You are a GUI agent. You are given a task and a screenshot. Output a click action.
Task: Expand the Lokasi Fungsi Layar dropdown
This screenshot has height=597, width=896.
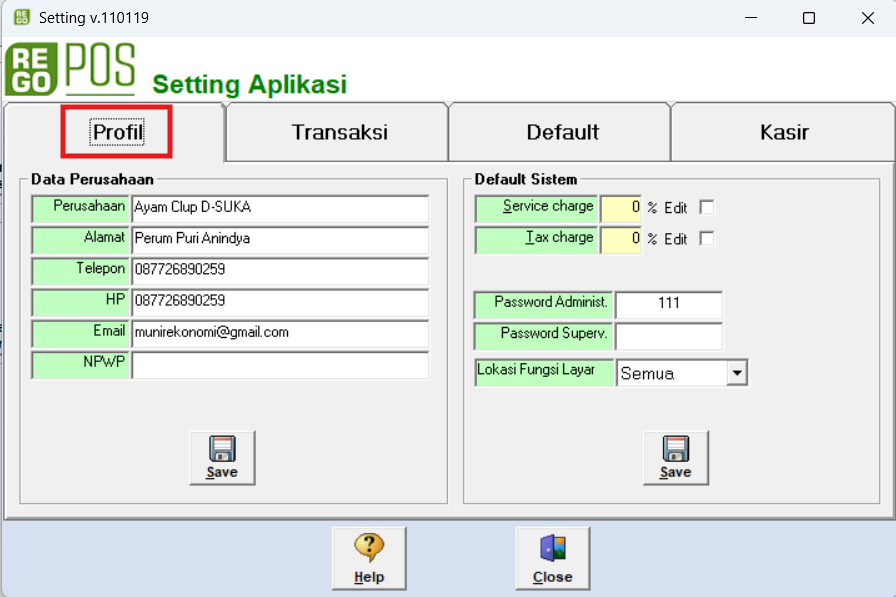coord(737,373)
